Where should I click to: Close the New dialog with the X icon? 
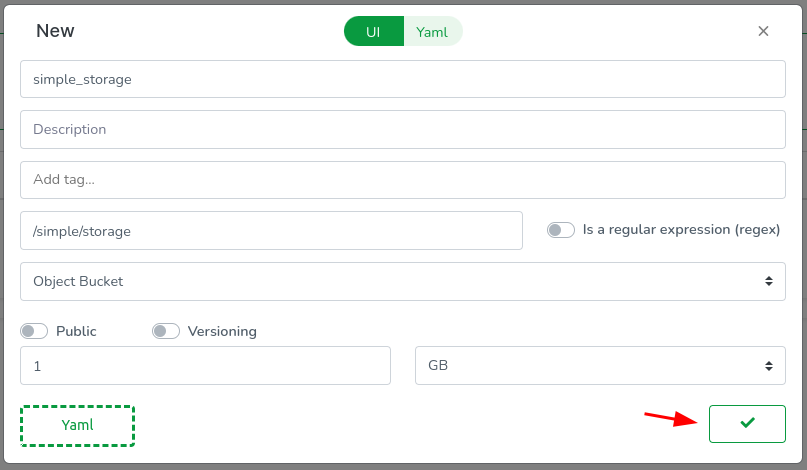(x=763, y=31)
